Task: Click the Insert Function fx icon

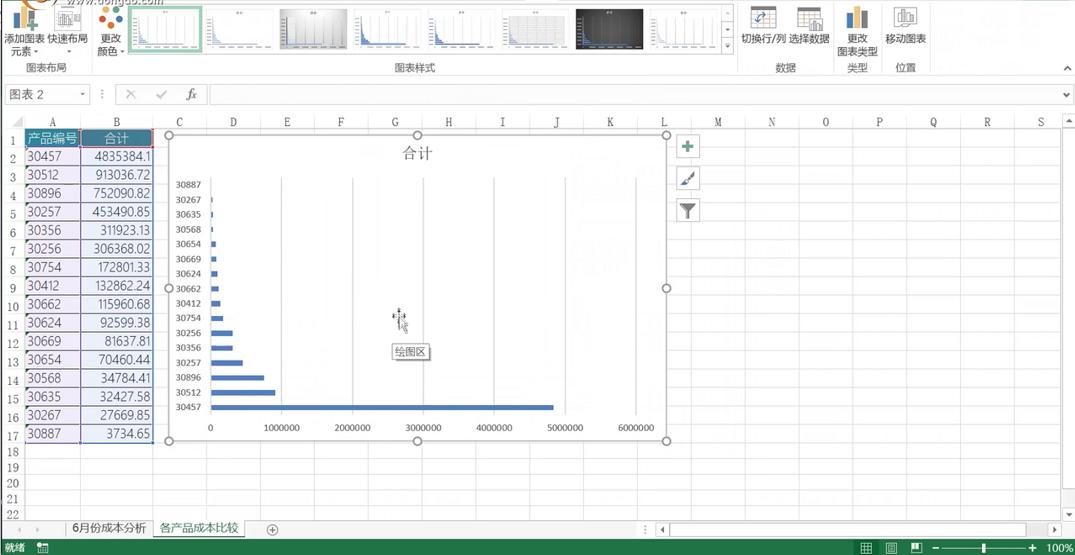Action: (192, 95)
